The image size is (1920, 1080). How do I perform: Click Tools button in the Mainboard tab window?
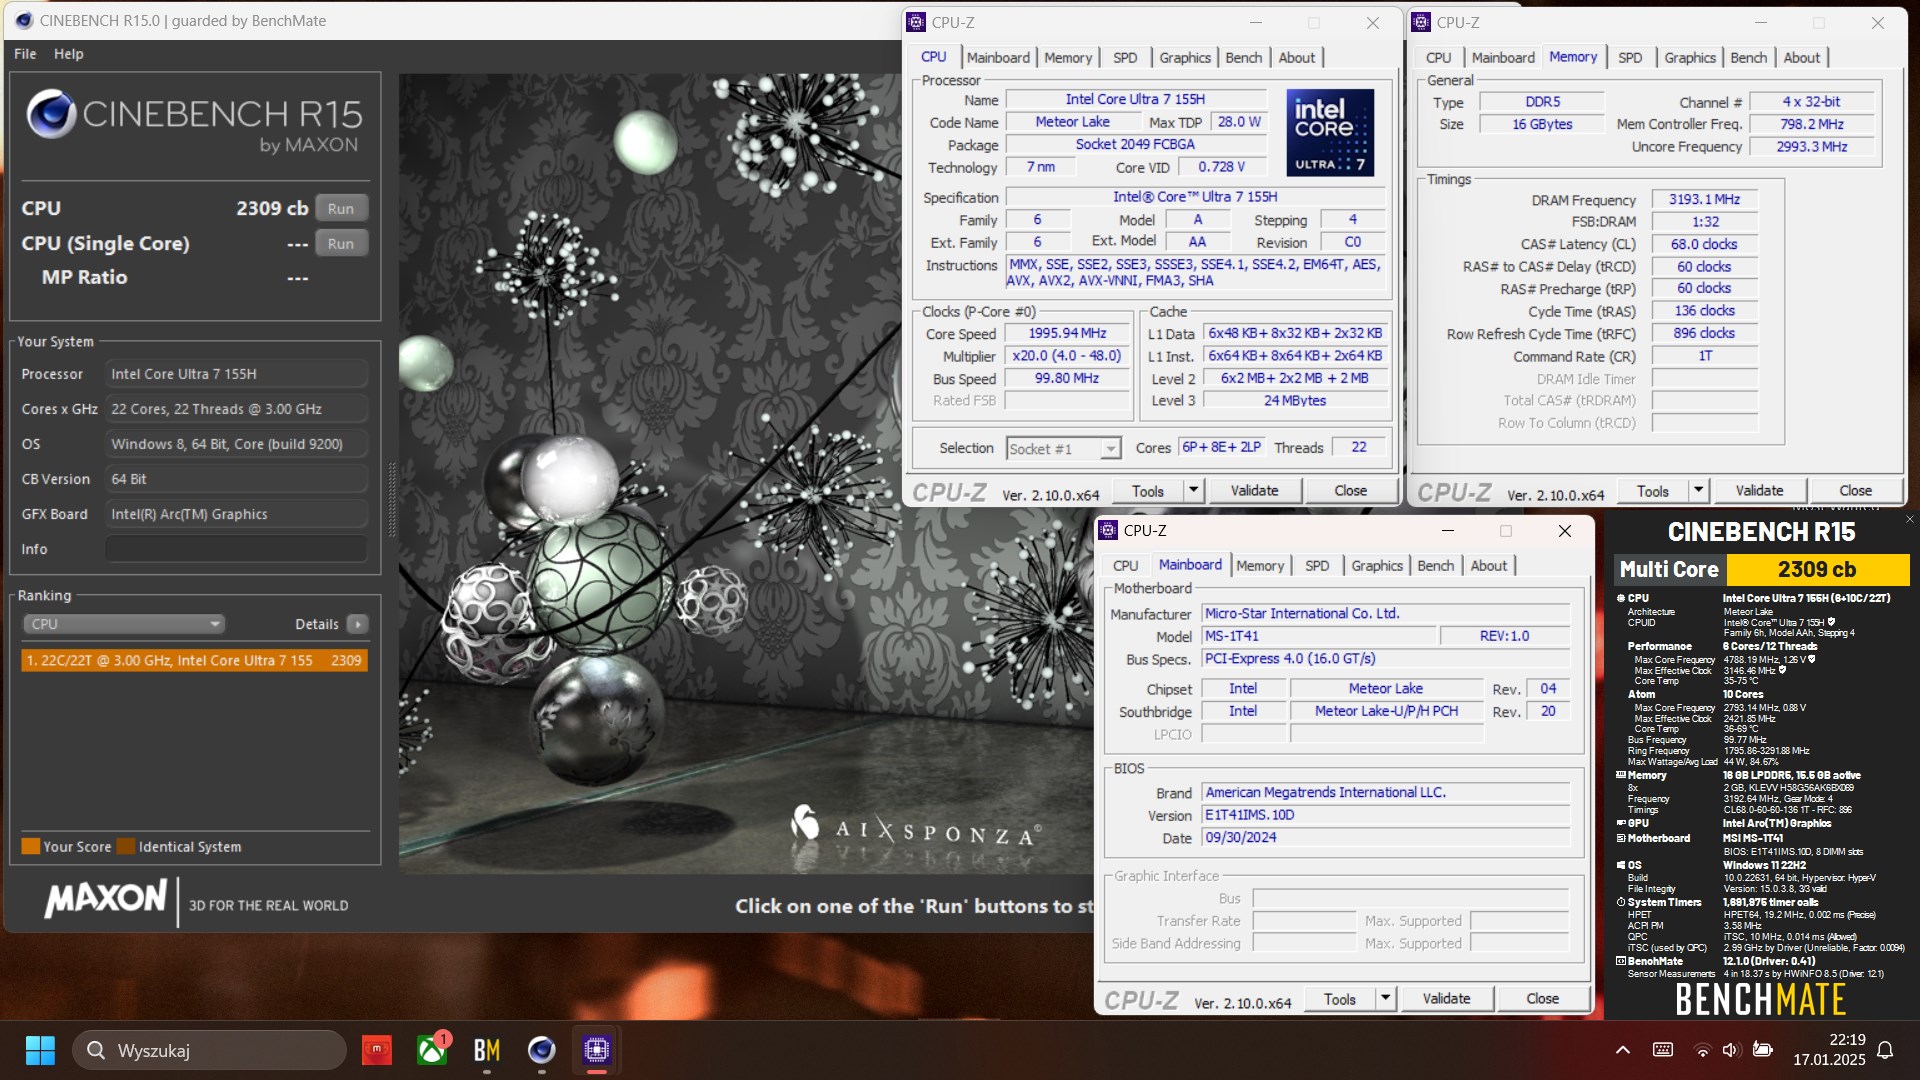coord(1340,998)
